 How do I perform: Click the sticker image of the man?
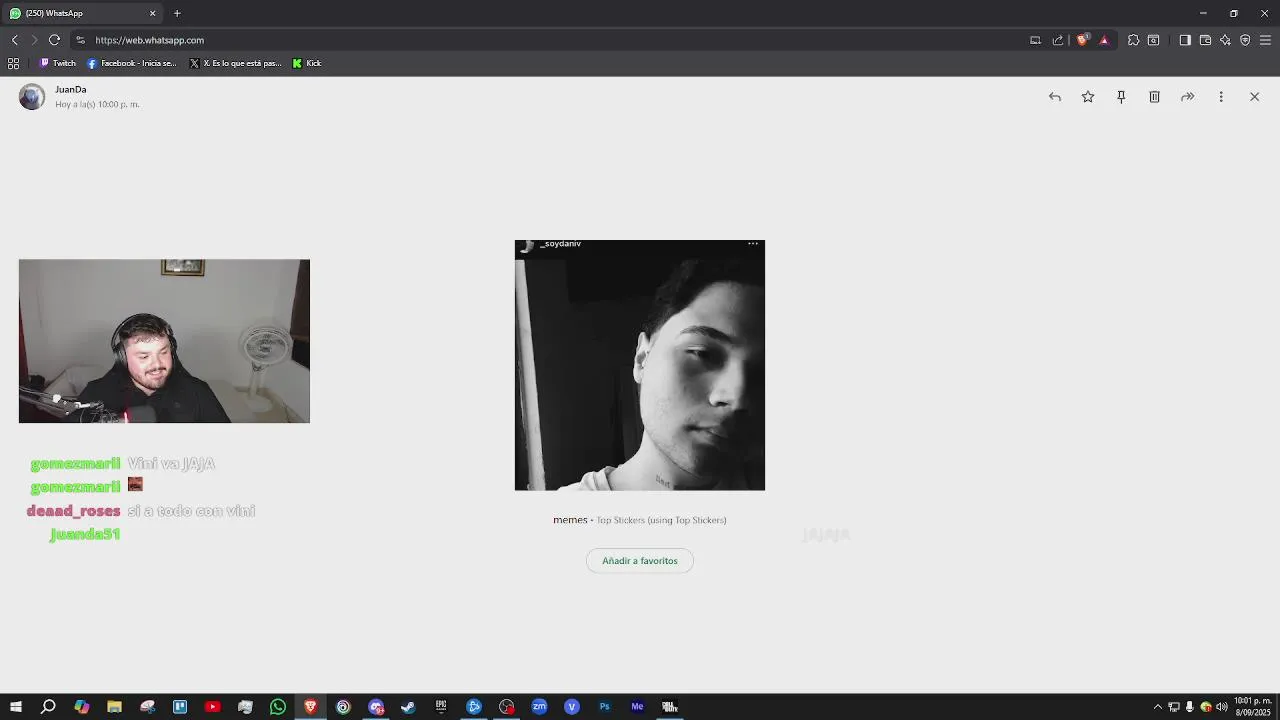(640, 365)
